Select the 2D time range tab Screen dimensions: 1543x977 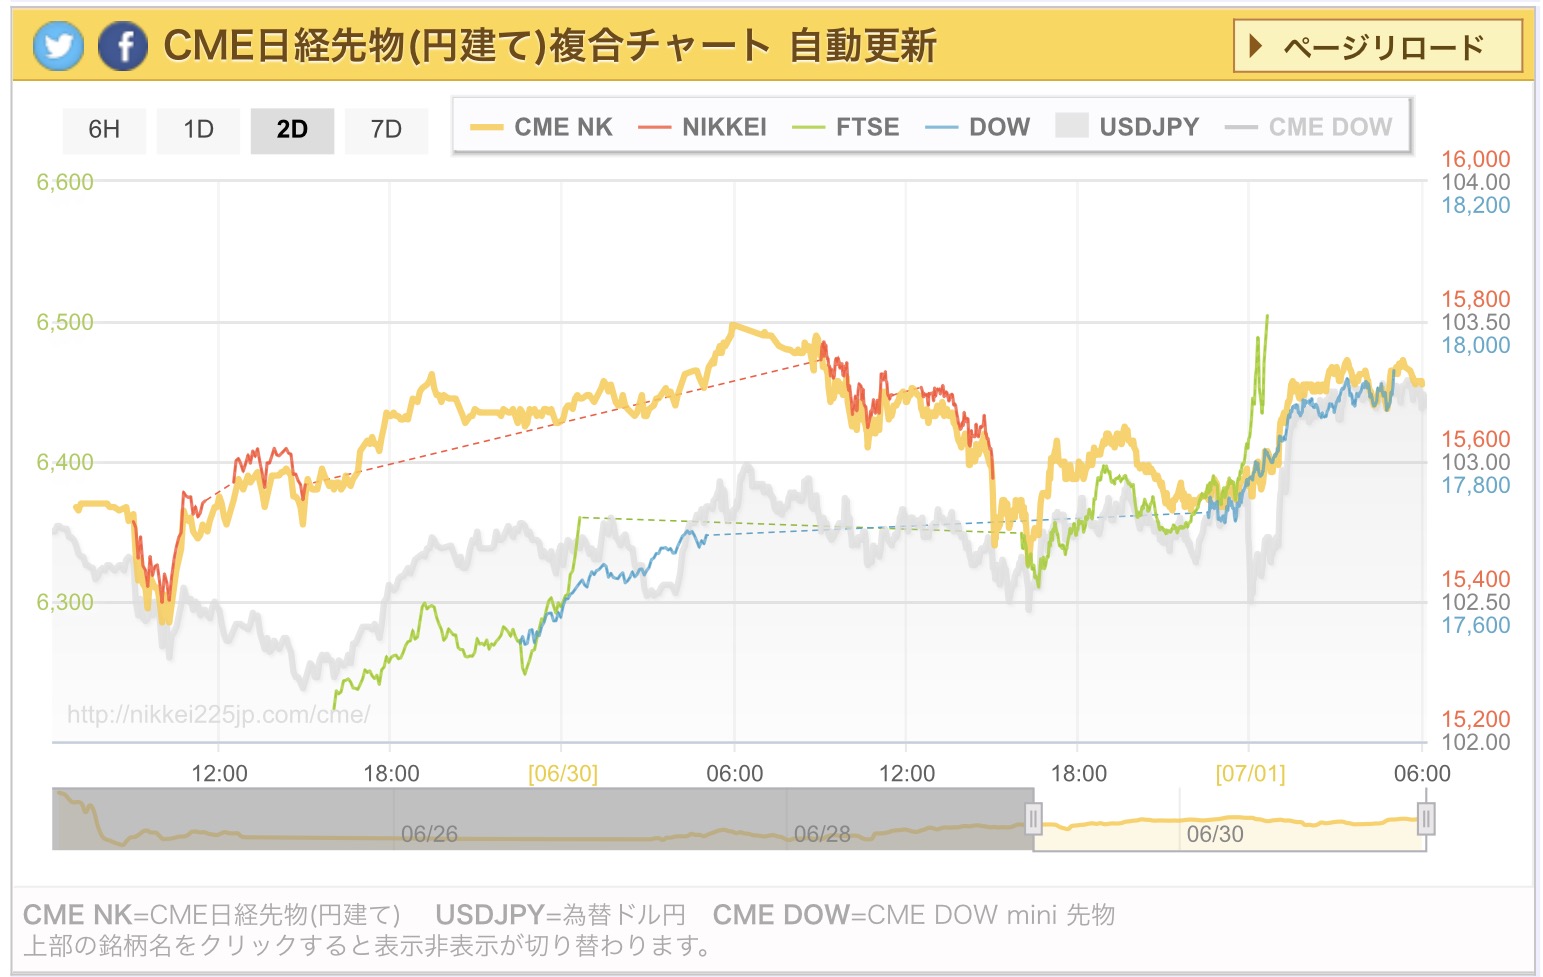click(x=292, y=130)
